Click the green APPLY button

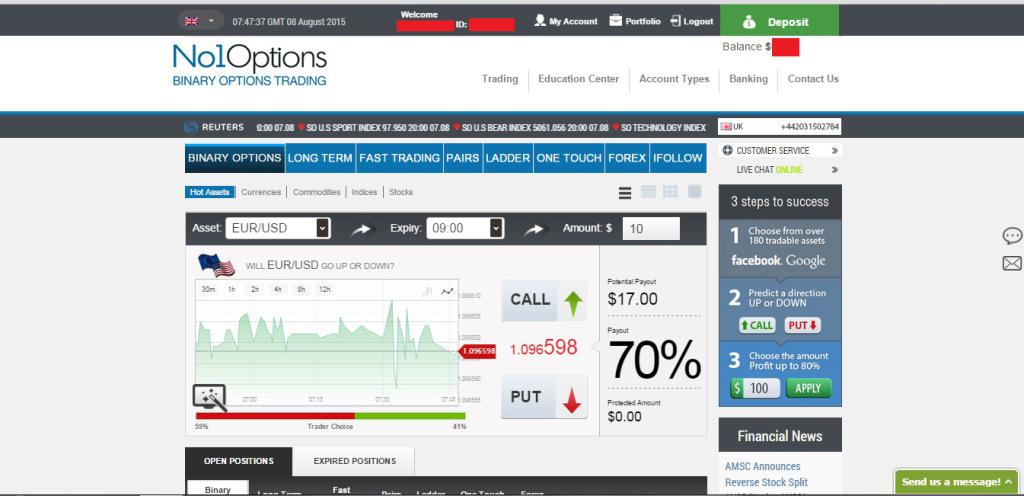tap(808, 388)
